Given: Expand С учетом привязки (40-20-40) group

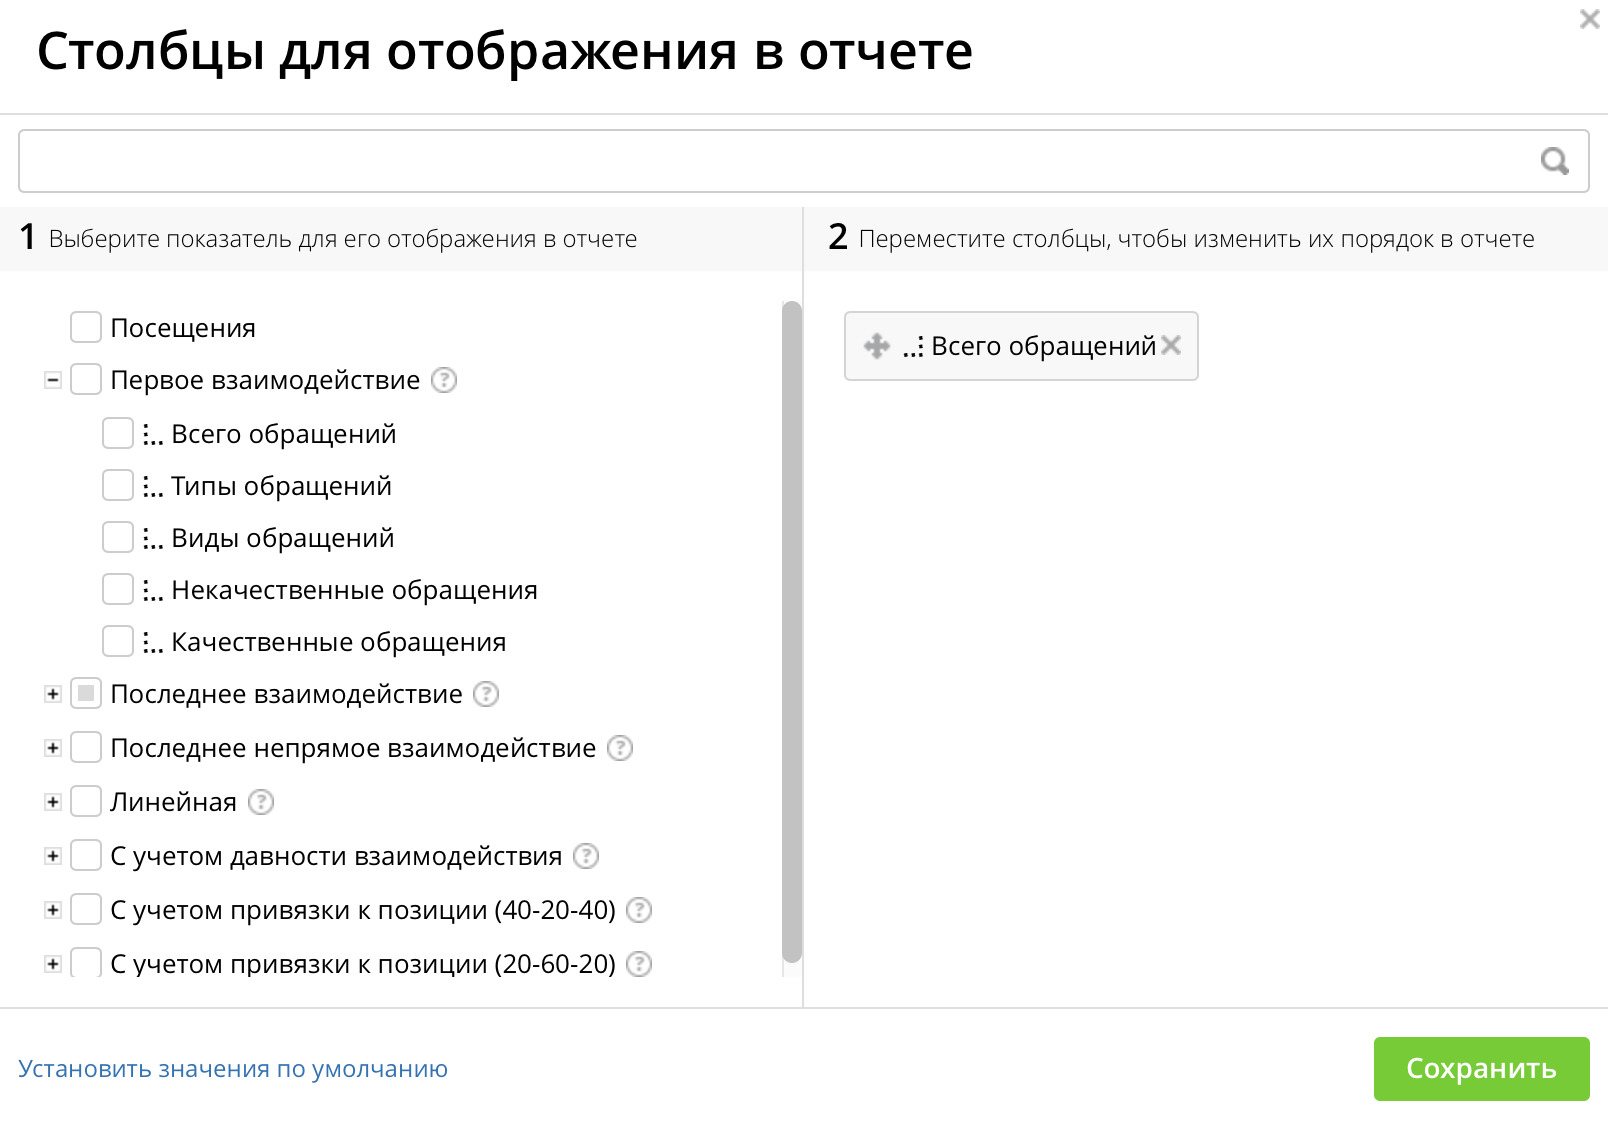Looking at the screenshot, I should 53,910.
